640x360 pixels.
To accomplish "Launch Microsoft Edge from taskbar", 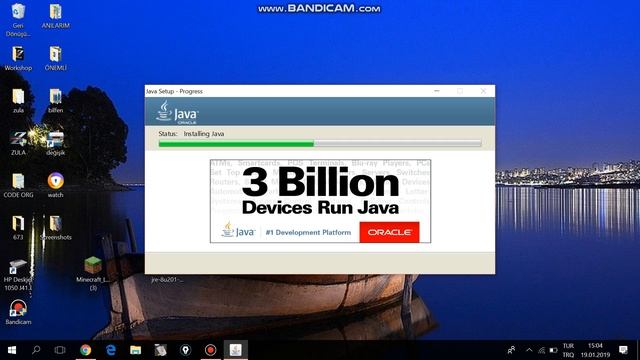I will point(111,350).
